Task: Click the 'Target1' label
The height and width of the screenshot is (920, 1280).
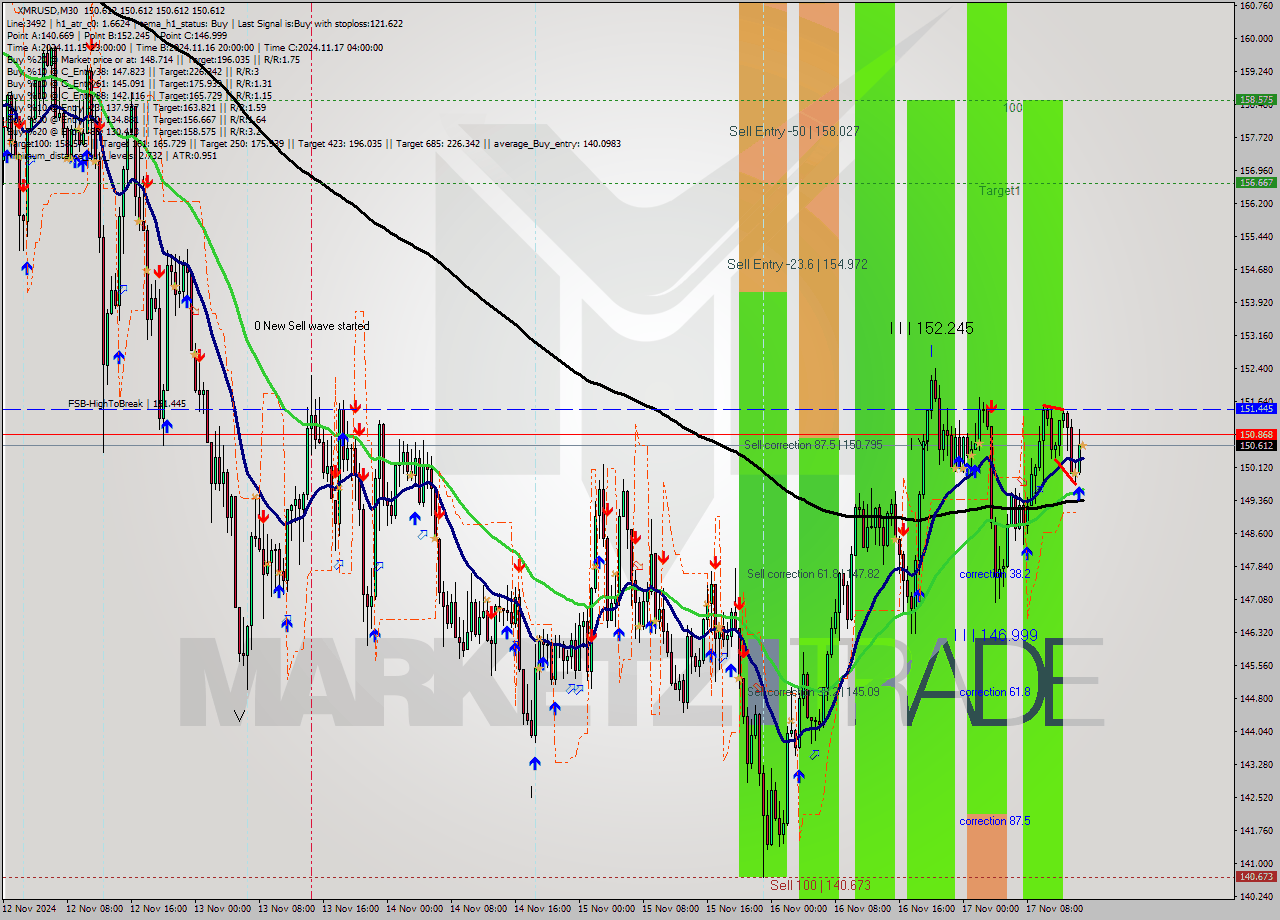Action: (x=999, y=190)
